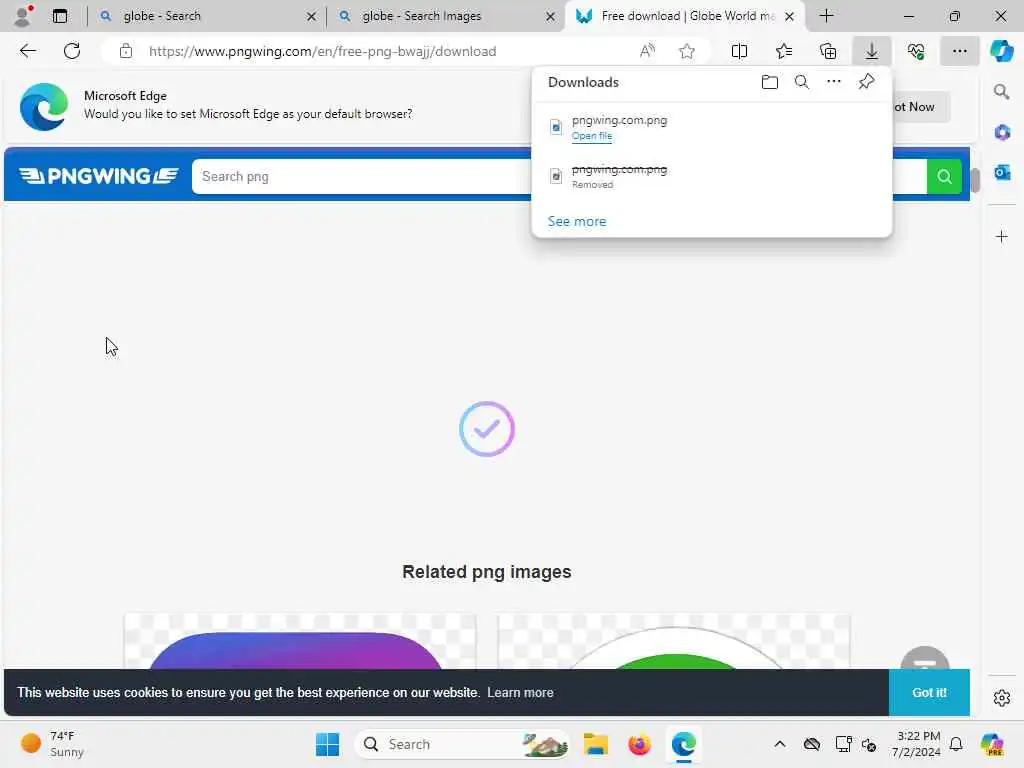Click the green PNGWING search button
The height and width of the screenshot is (768, 1024).
(944, 176)
